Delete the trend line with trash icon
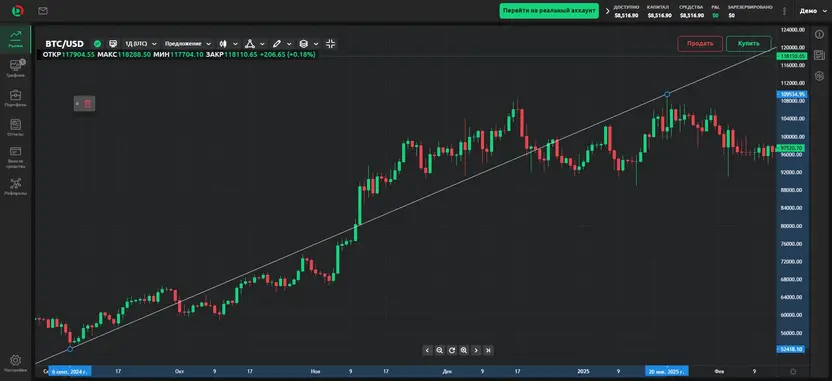This screenshot has height=381, width=832. pos(88,104)
